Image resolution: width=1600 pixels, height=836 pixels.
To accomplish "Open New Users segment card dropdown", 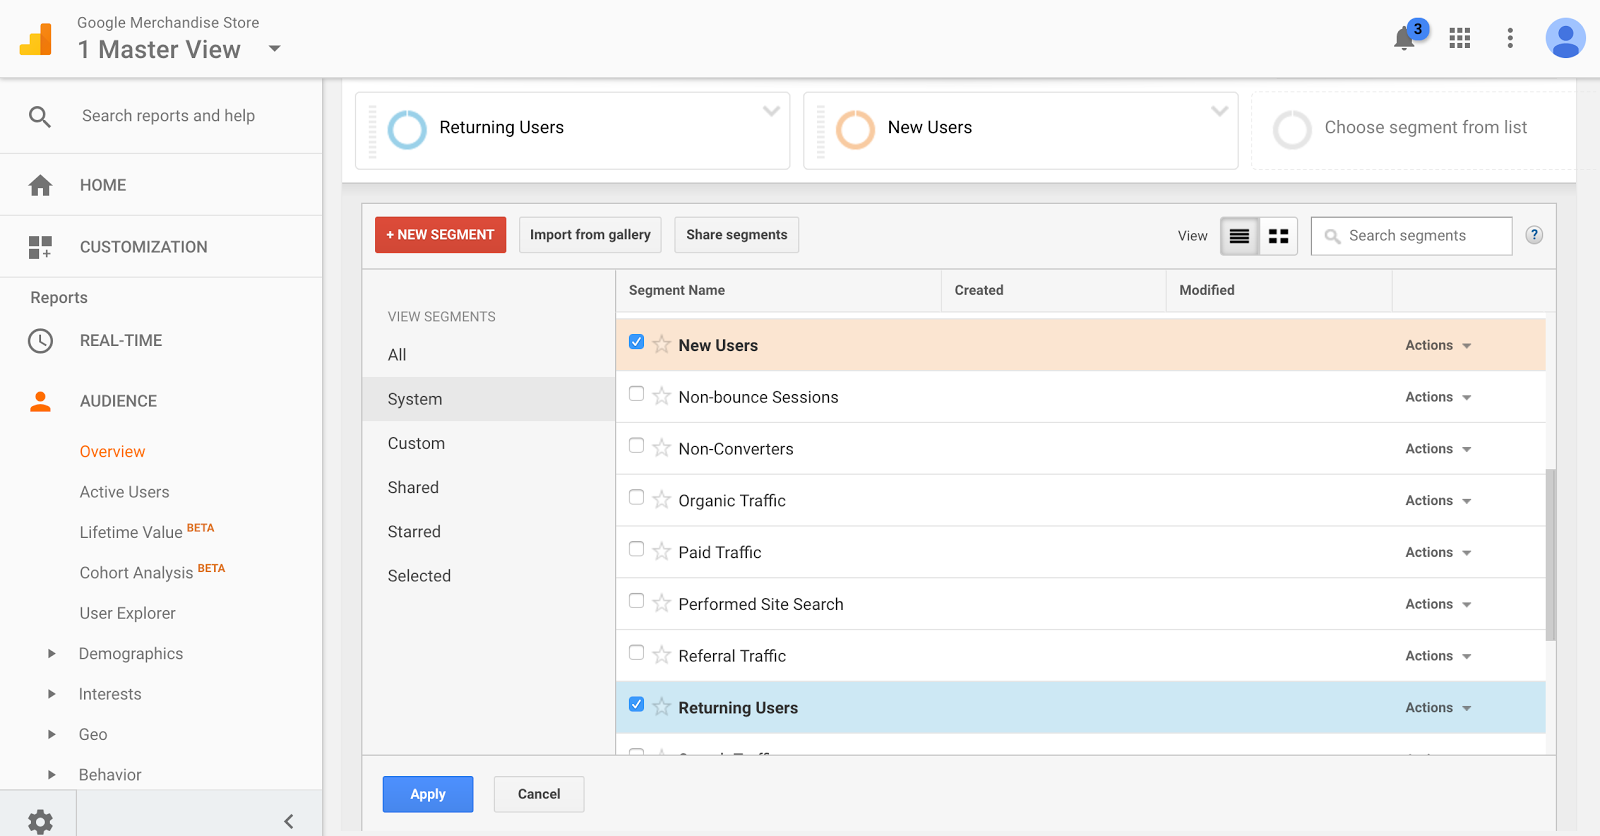I will tap(1219, 111).
